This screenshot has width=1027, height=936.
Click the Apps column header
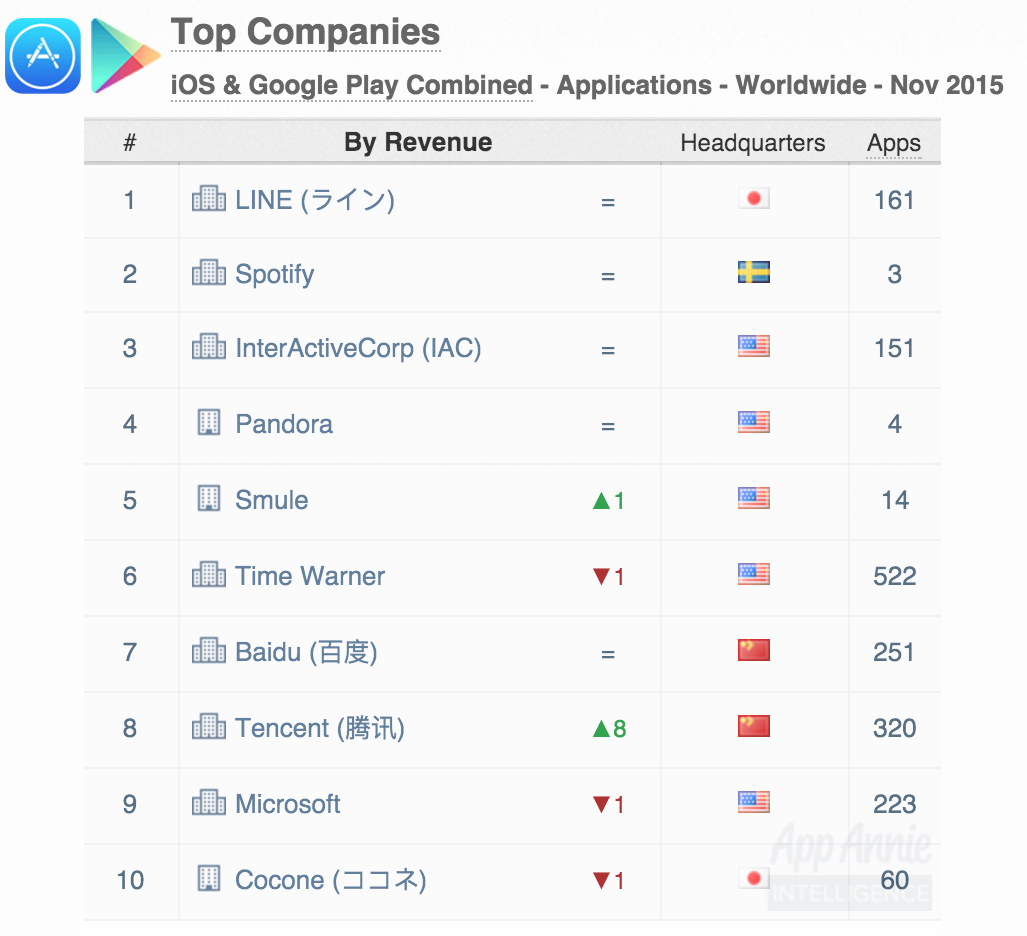click(892, 141)
